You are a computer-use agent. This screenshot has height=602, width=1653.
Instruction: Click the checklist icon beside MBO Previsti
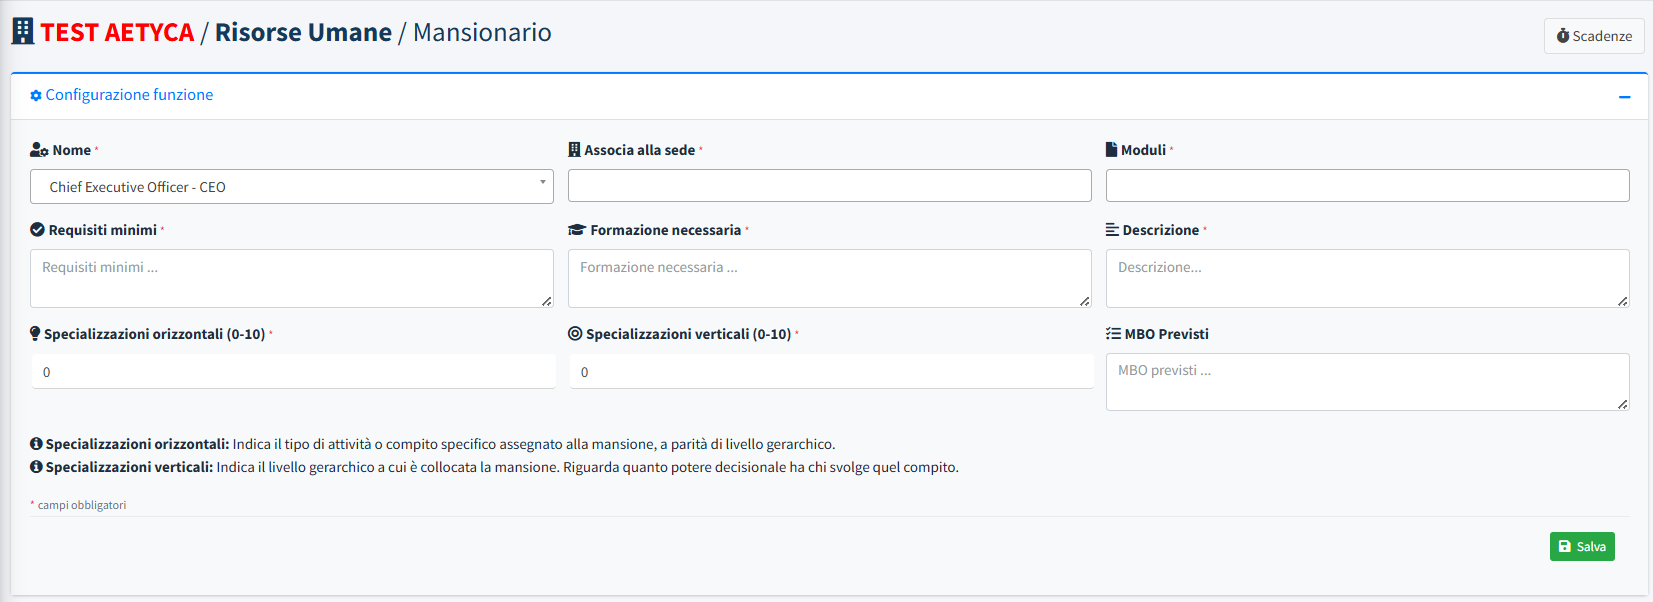click(x=1113, y=334)
